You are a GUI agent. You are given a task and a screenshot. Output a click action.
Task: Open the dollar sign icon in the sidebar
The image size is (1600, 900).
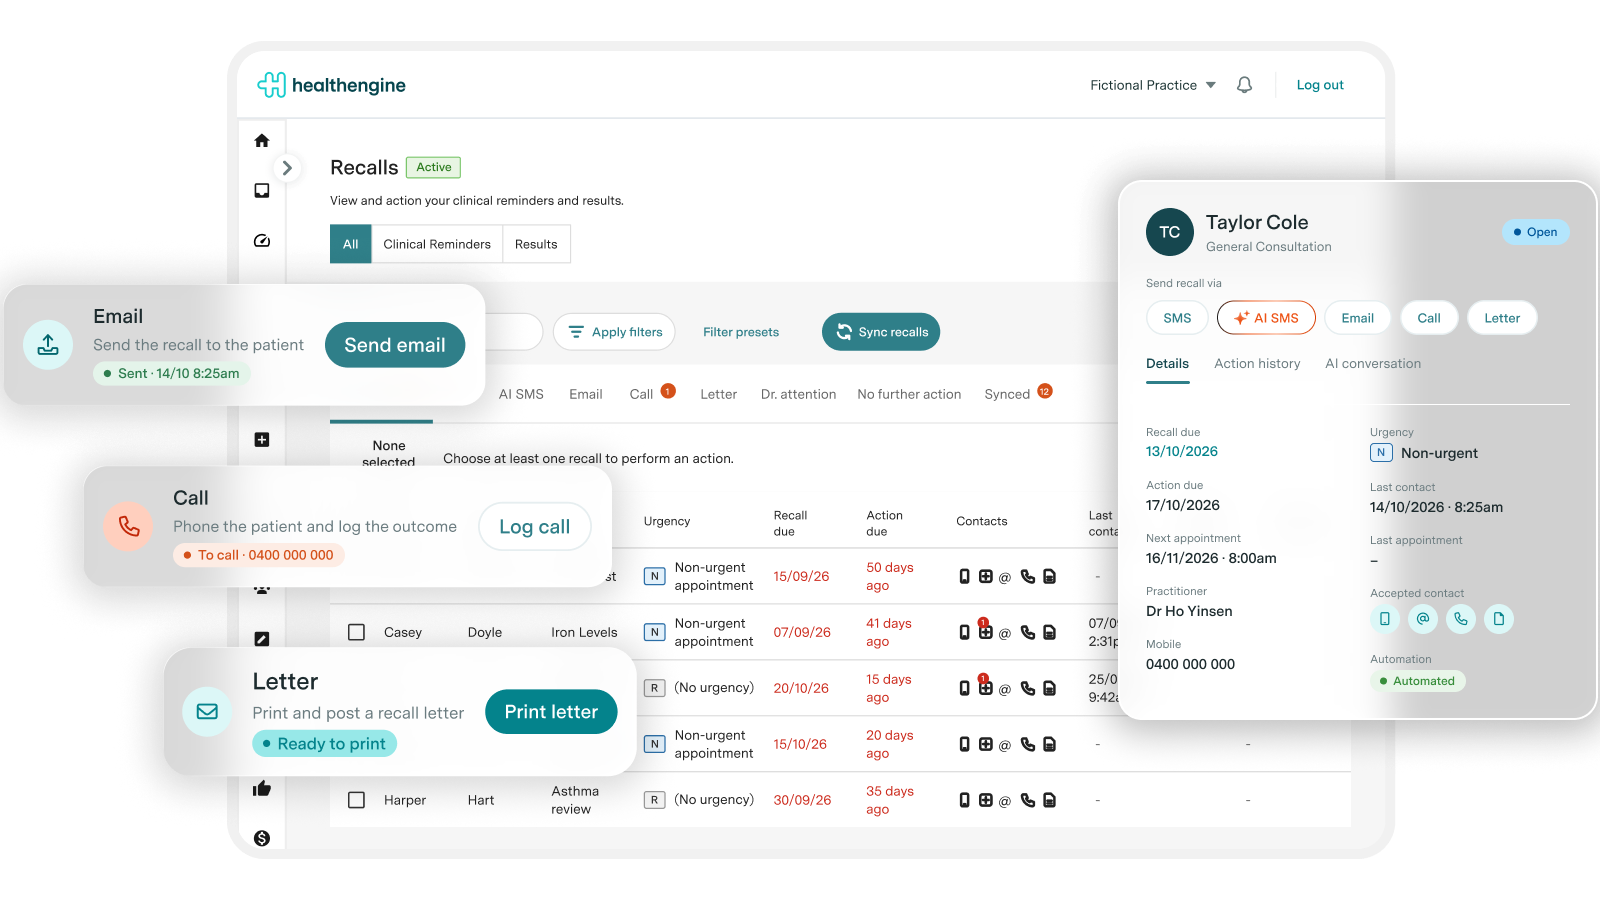coord(262,838)
